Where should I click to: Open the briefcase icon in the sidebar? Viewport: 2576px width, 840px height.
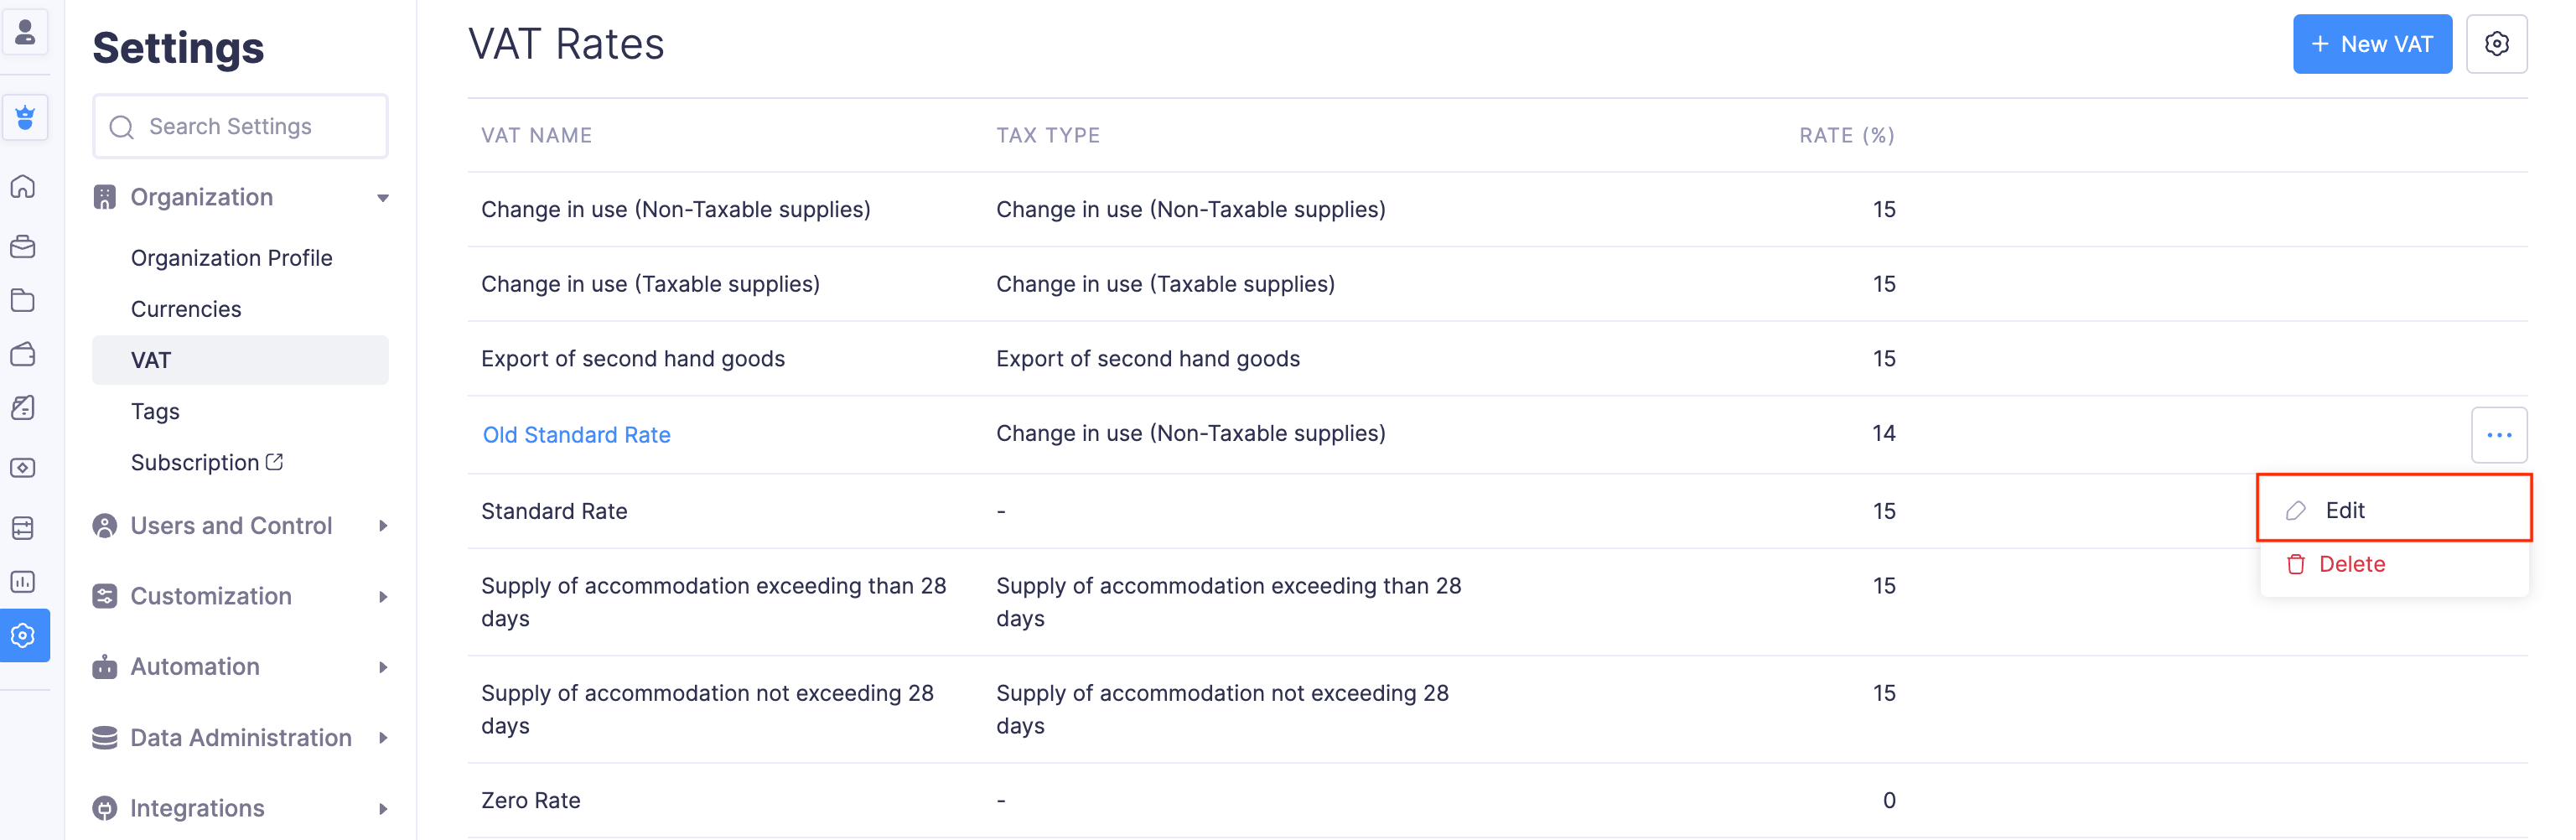(23, 246)
